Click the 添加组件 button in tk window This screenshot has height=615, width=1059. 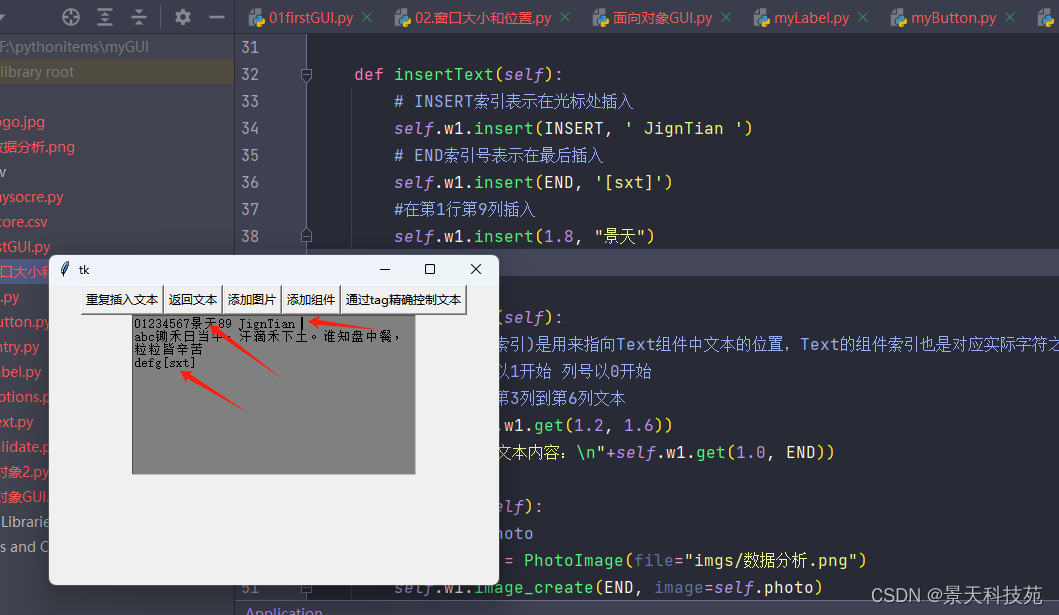(x=311, y=300)
